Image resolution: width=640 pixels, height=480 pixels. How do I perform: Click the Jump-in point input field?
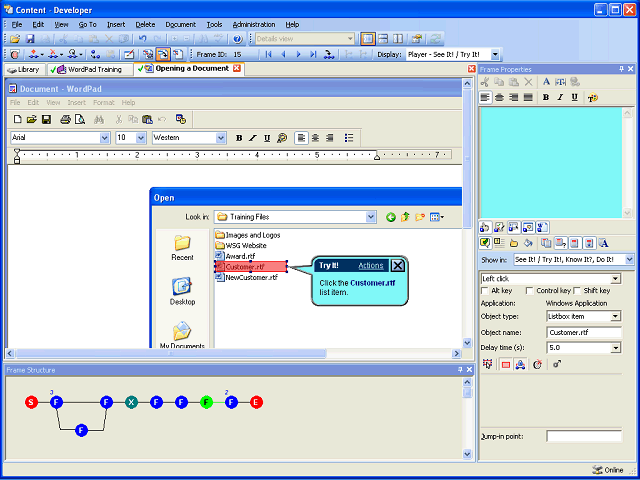584,436
